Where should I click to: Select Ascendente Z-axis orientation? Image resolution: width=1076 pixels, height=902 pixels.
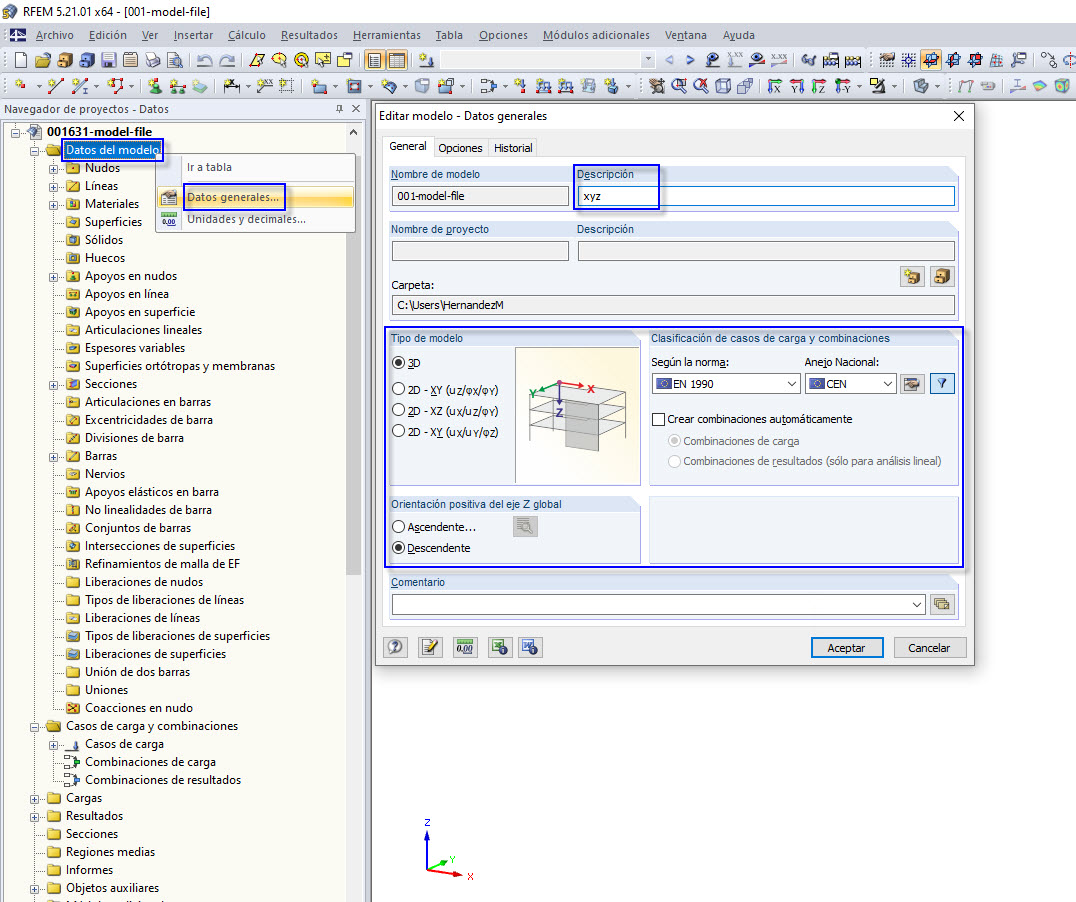(x=398, y=527)
